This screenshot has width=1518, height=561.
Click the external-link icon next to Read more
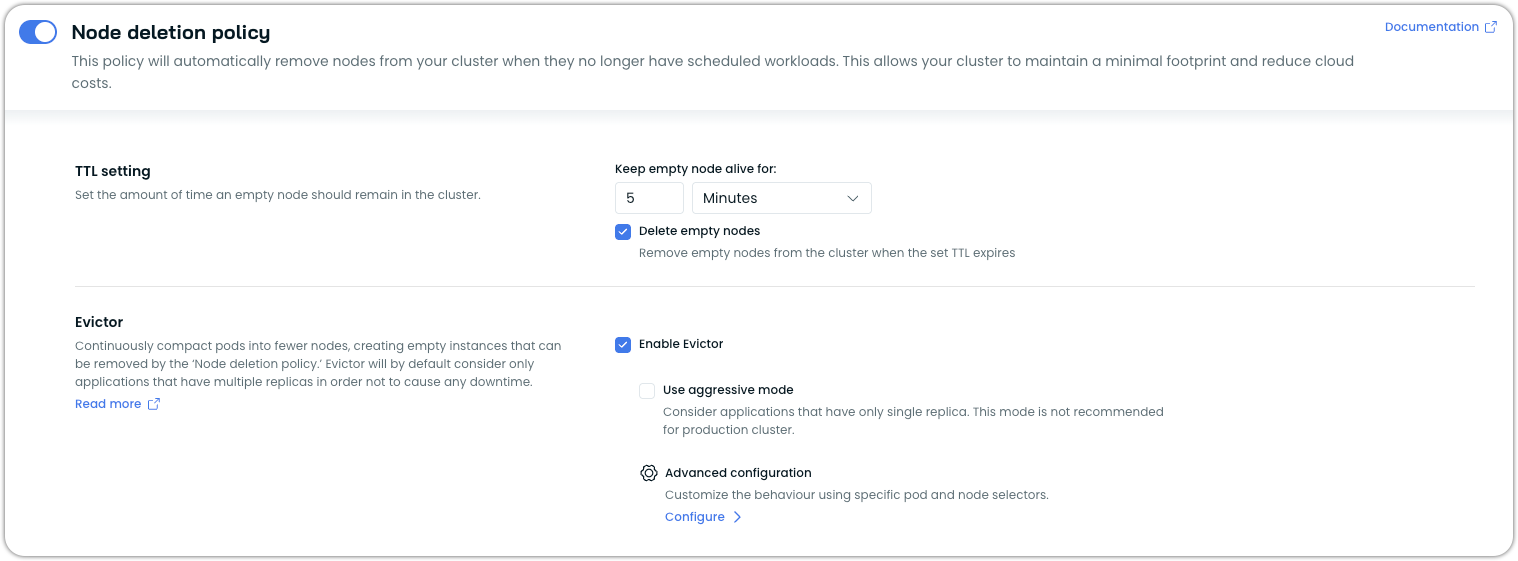pyautogui.click(x=154, y=404)
